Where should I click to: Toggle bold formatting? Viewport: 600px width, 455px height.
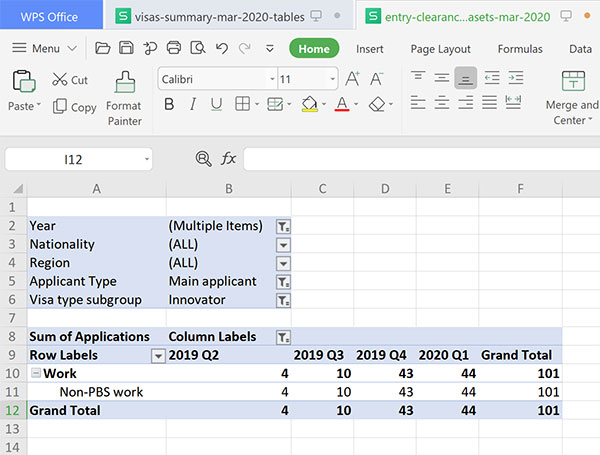[169, 104]
